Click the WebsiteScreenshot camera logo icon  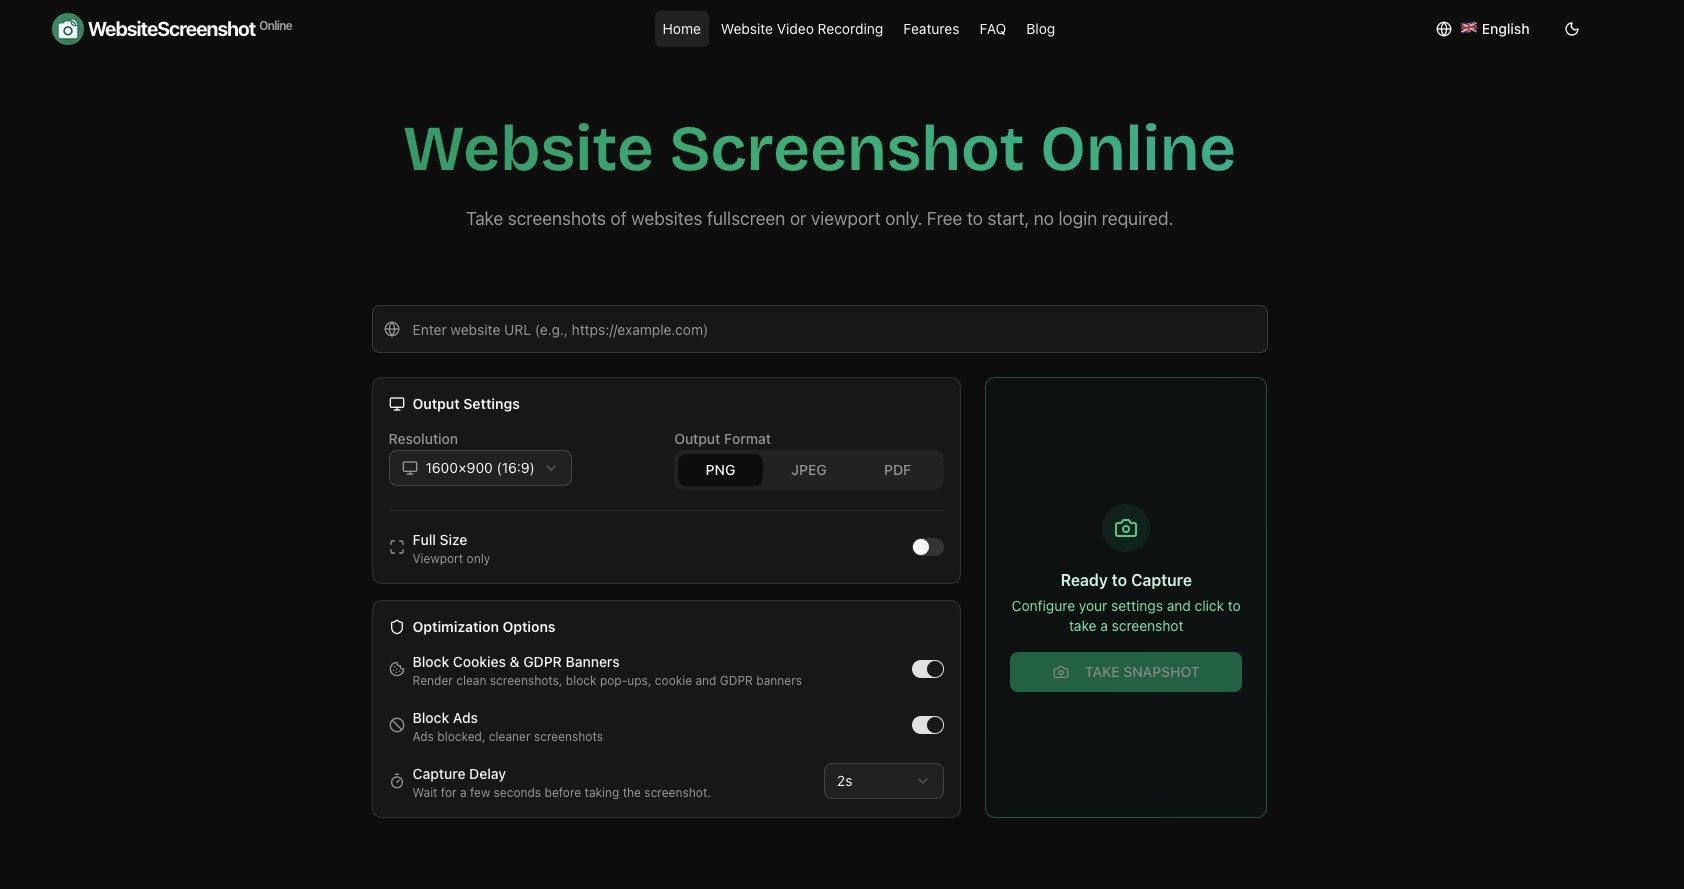[x=68, y=29]
